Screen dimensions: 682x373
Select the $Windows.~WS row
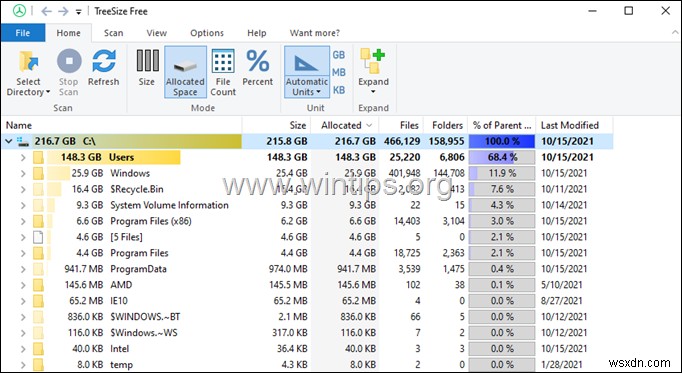point(307,333)
